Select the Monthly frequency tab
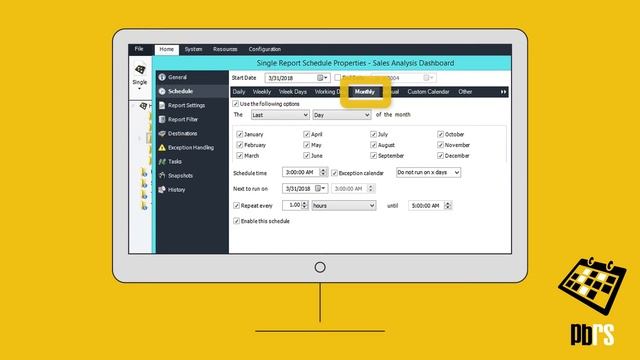The image size is (640, 360). (x=364, y=92)
